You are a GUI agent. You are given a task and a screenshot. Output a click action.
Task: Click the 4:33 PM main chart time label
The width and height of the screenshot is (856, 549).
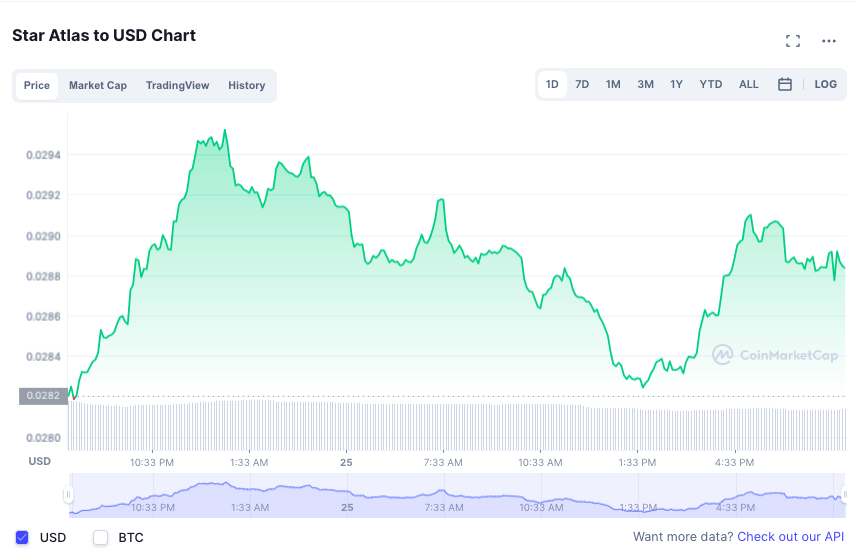[x=734, y=463]
